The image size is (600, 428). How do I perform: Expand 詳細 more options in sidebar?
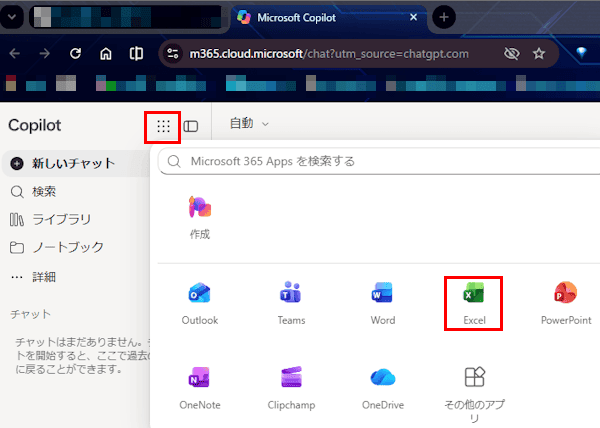33,277
